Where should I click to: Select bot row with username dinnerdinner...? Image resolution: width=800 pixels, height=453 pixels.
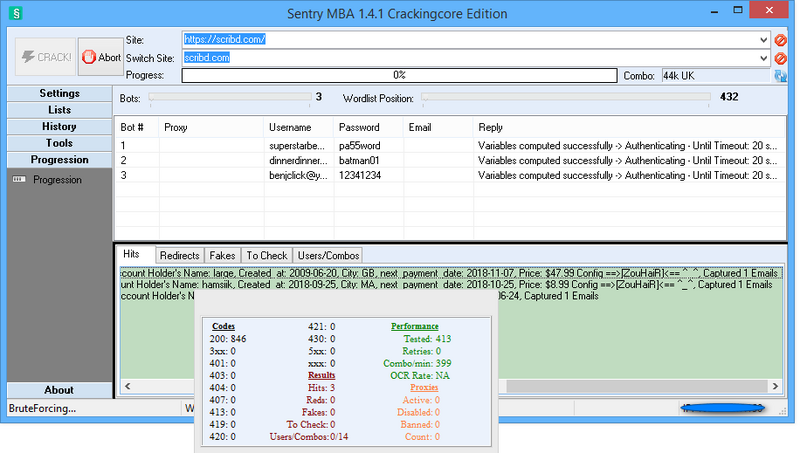click(450, 161)
